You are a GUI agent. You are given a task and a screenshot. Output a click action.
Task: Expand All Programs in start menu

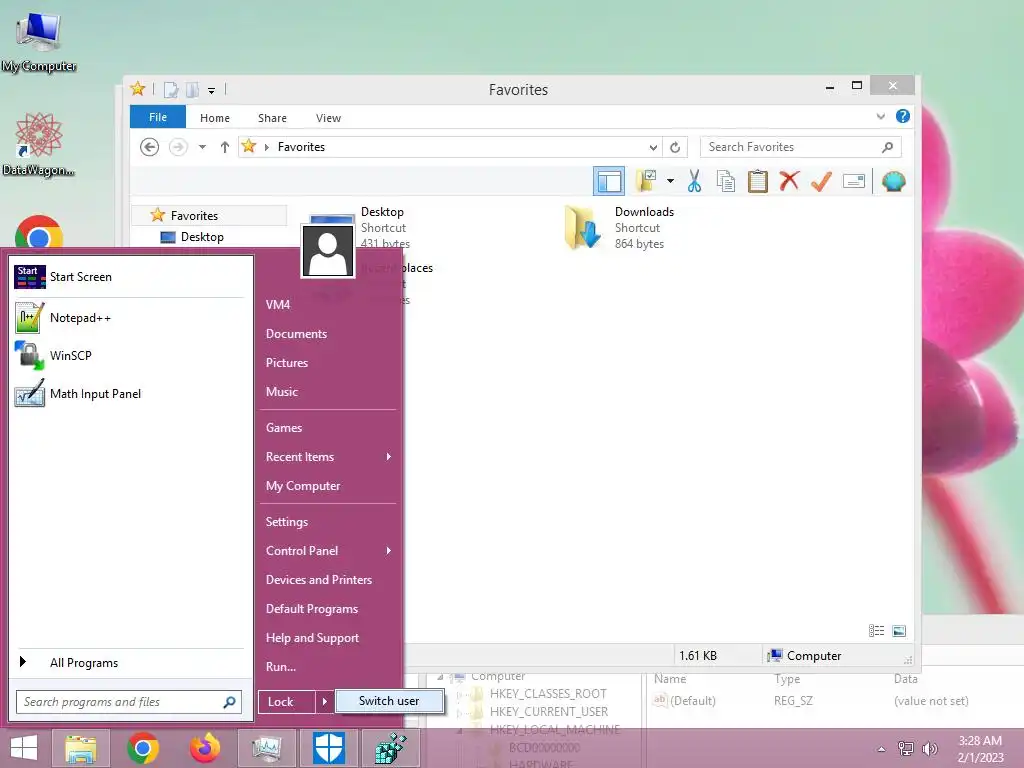(x=129, y=662)
